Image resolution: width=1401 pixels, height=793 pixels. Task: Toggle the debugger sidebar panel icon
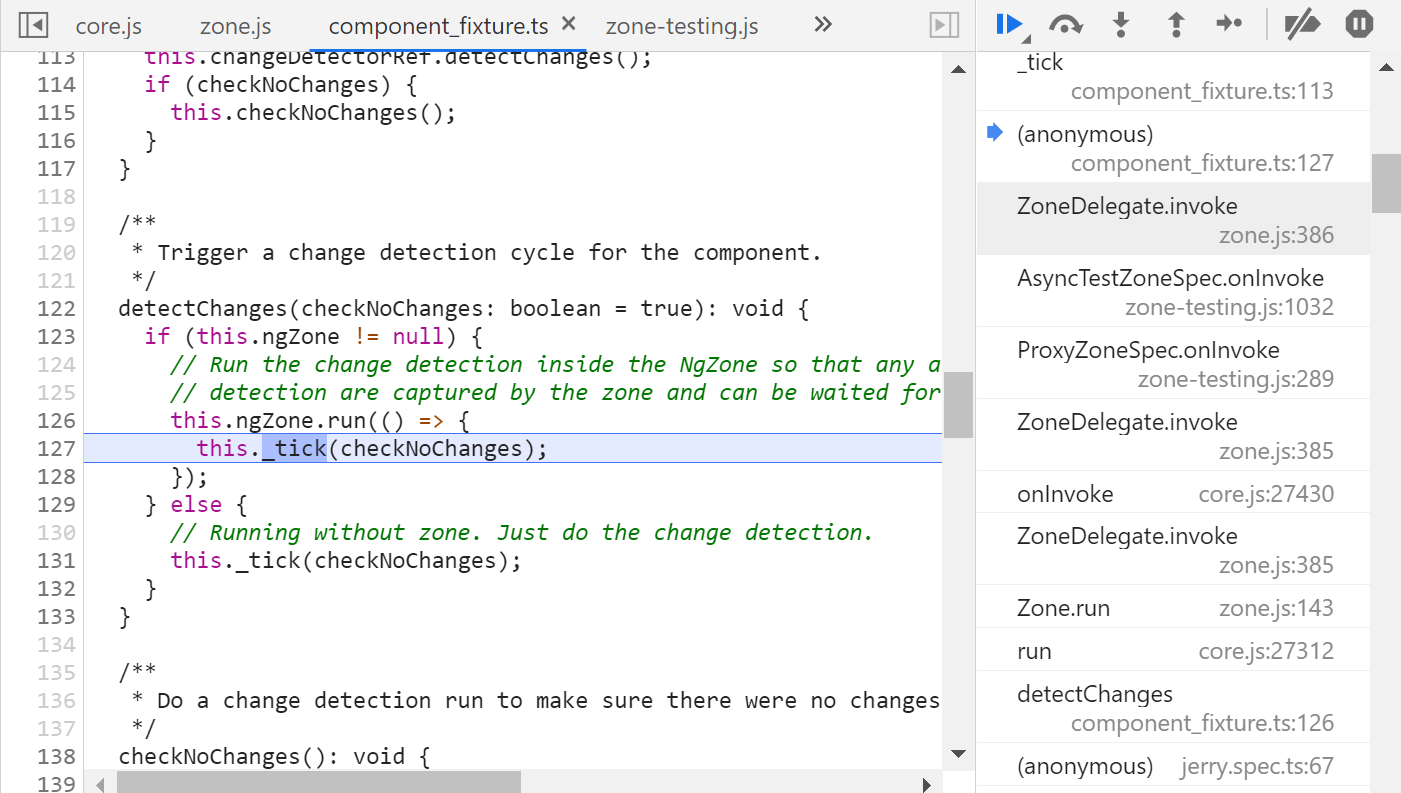point(944,25)
